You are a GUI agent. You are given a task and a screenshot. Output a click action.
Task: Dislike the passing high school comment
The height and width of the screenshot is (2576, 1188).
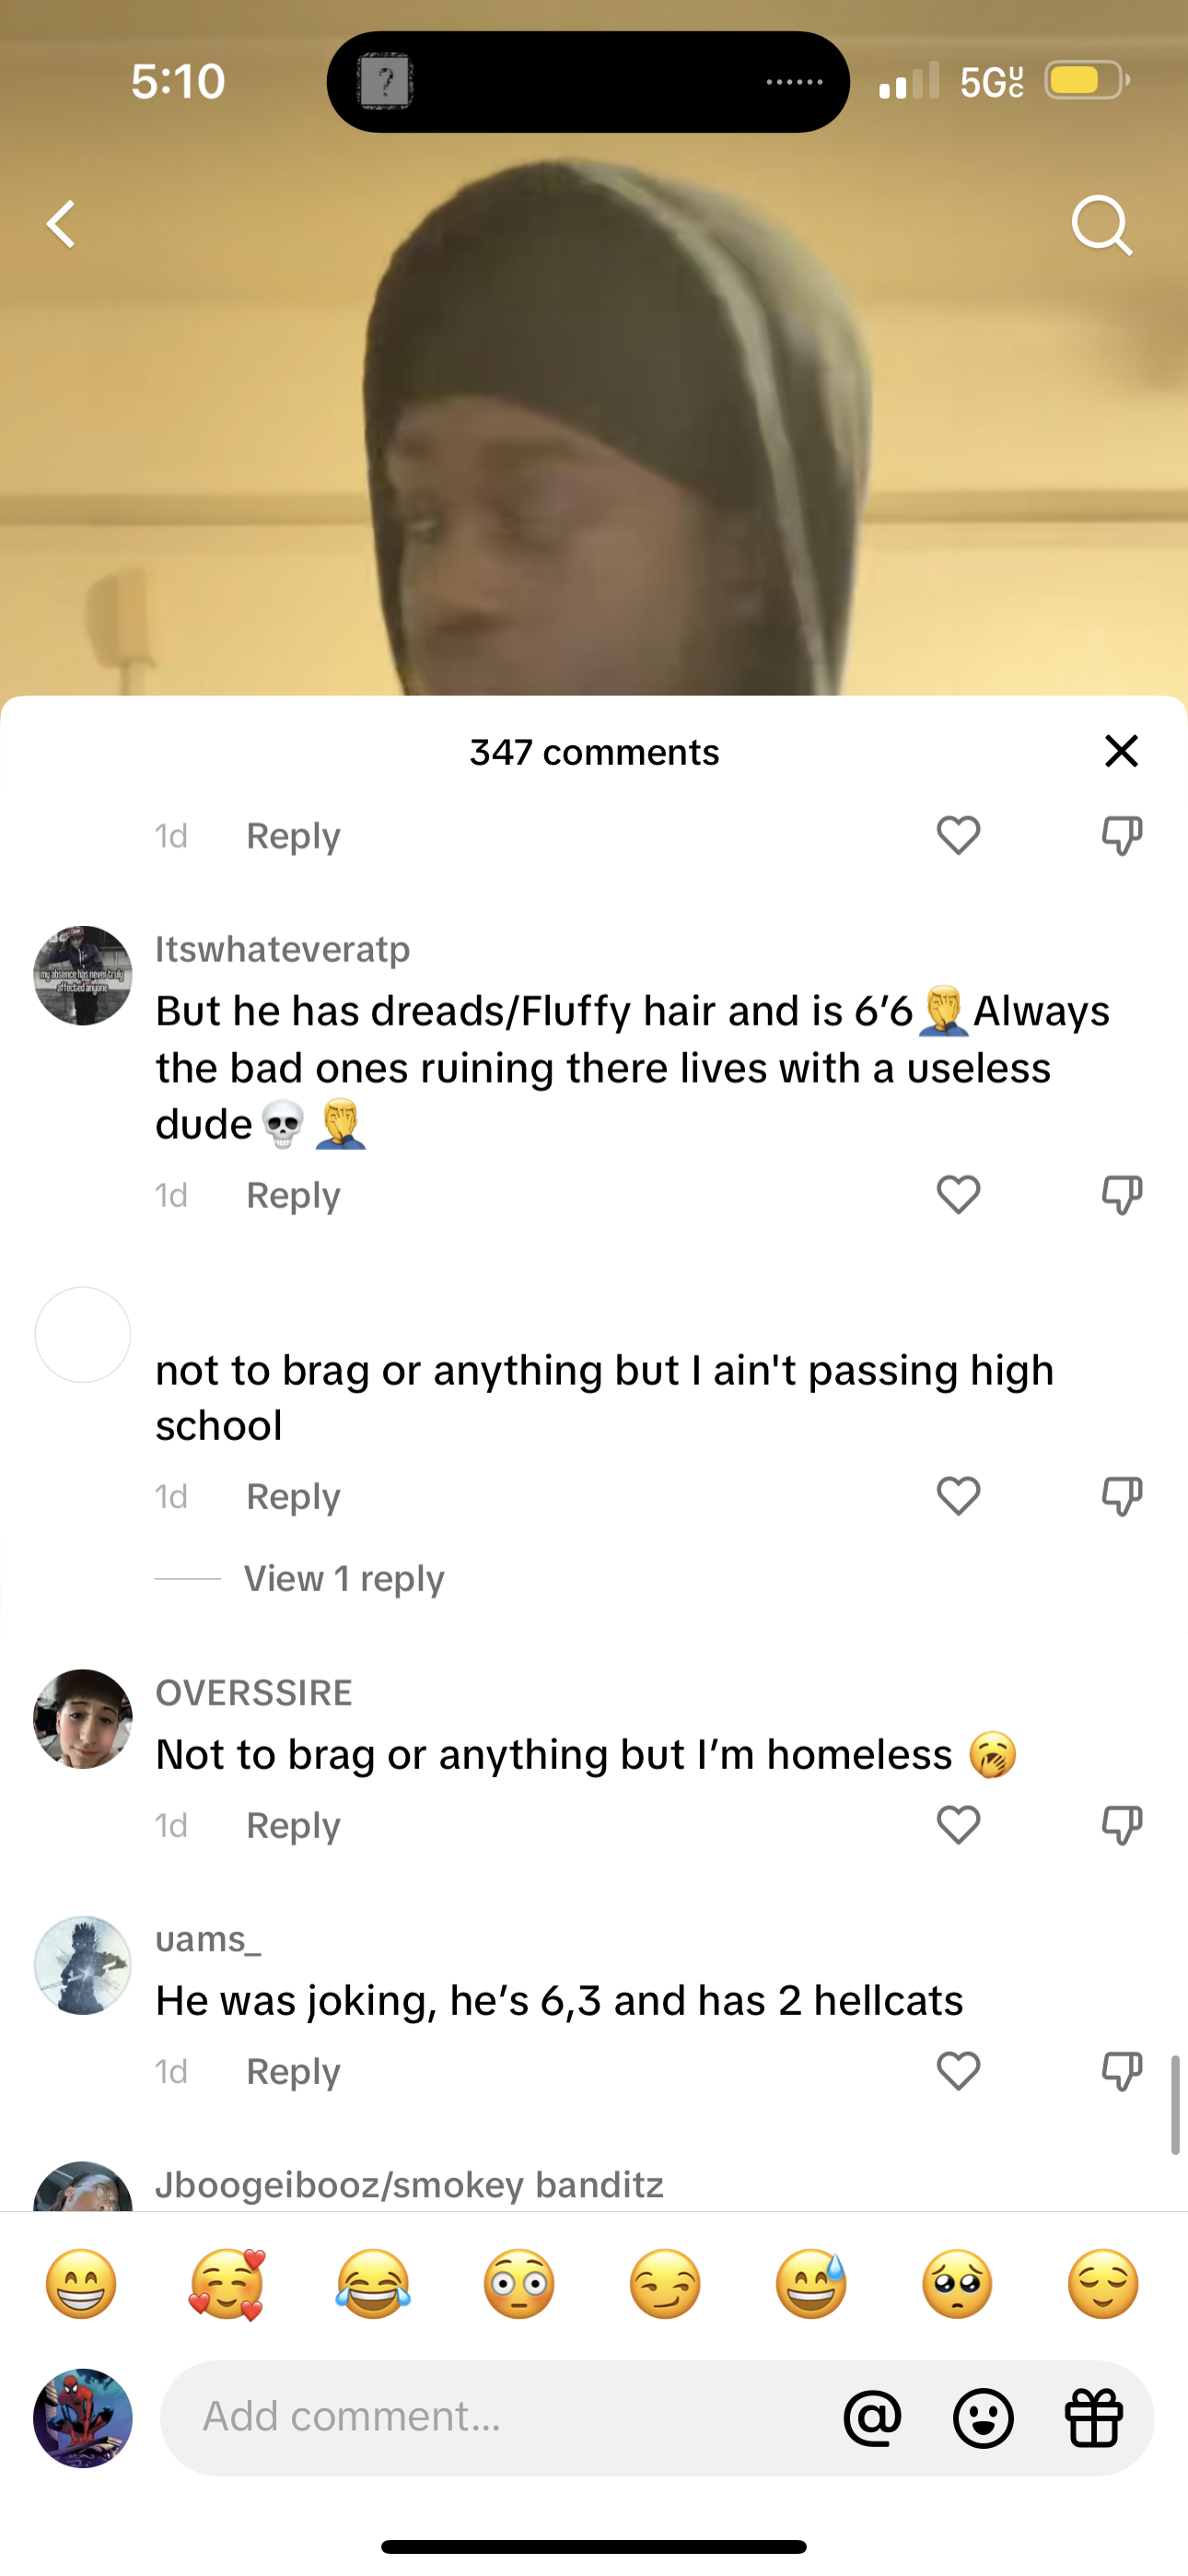pos(1121,1496)
